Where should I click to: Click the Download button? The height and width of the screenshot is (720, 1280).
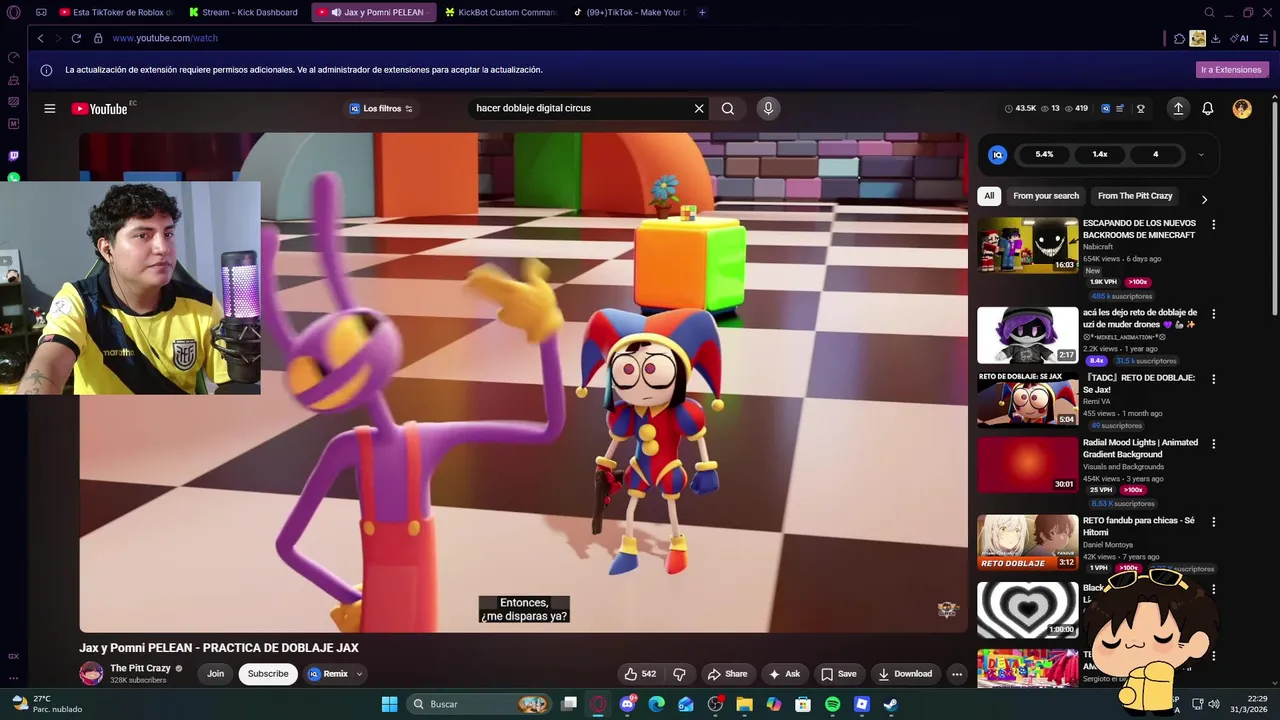coord(905,674)
